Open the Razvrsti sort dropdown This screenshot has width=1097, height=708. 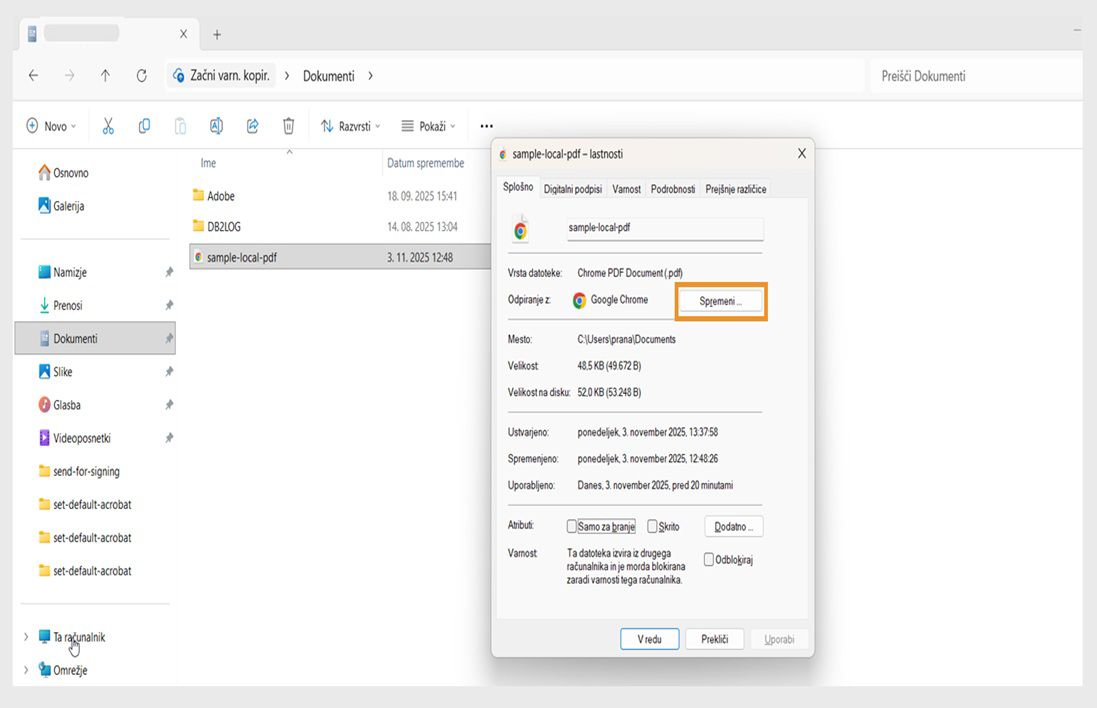tap(351, 126)
